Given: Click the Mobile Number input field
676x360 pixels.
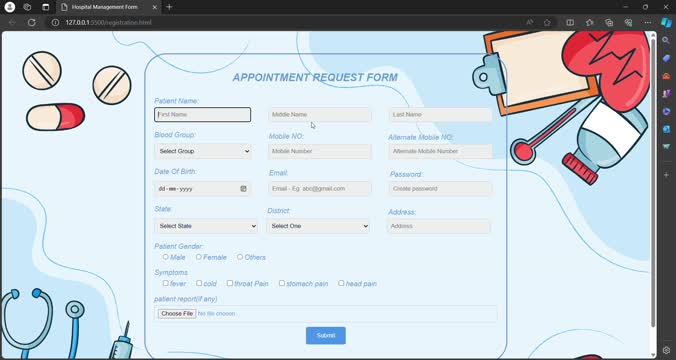Looking at the screenshot, I should click(319, 151).
